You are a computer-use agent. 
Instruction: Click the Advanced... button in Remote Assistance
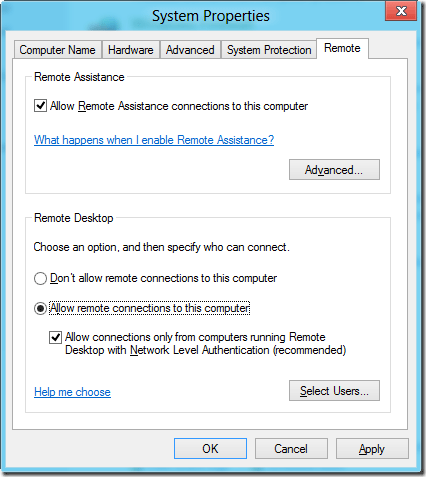tap(334, 170)
